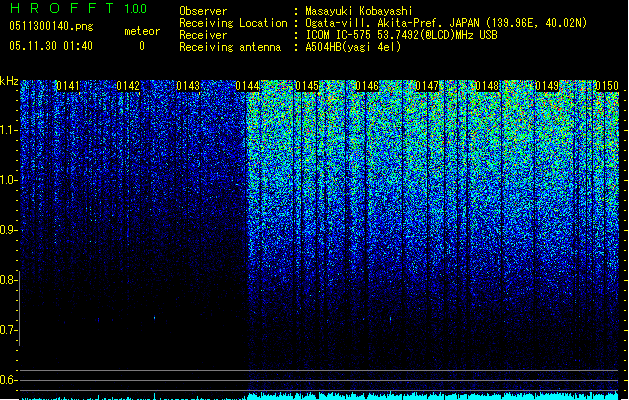Click the kHz axis unit label
This screenshot has width=629, height=400.
(9, 81)
